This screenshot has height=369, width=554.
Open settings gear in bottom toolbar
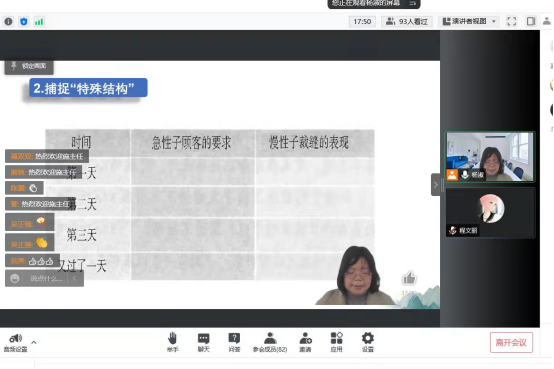[367, 342]
